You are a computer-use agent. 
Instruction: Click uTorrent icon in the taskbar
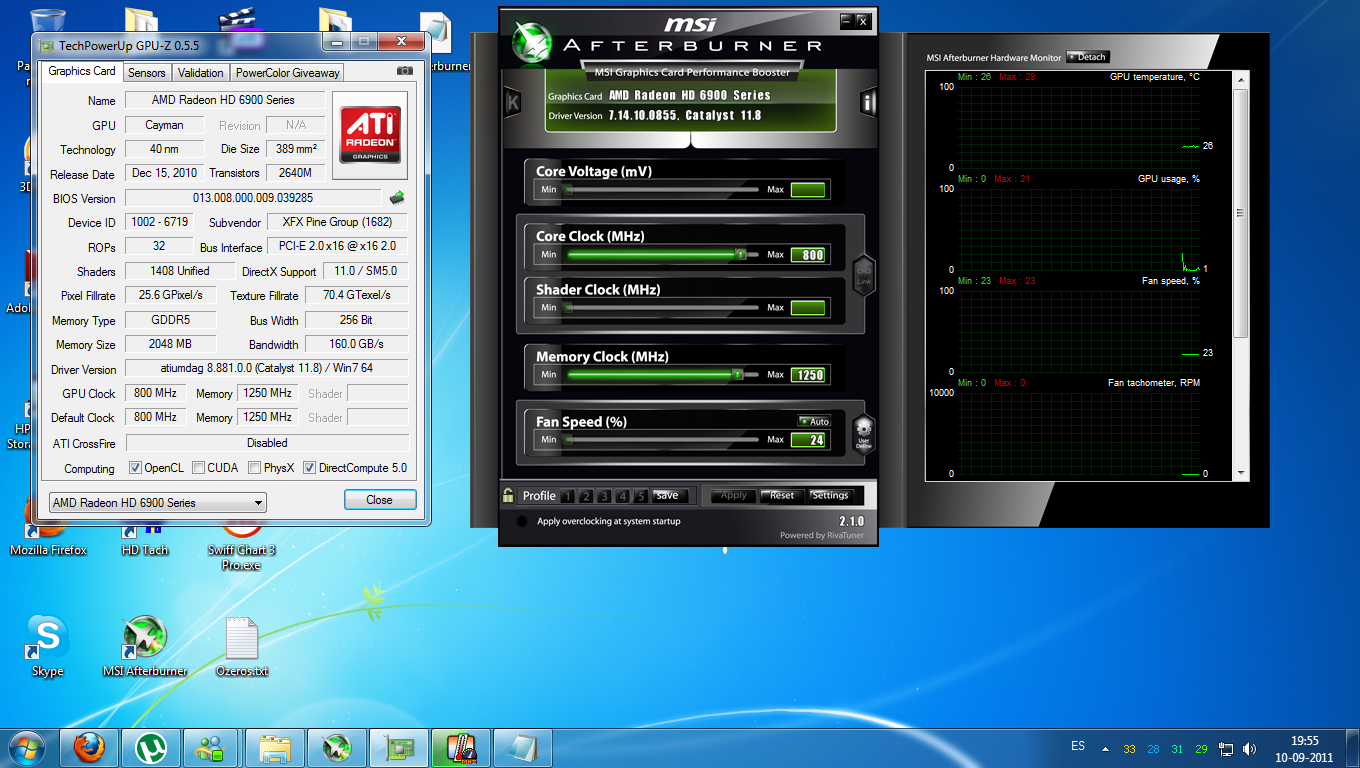[151, 747]
